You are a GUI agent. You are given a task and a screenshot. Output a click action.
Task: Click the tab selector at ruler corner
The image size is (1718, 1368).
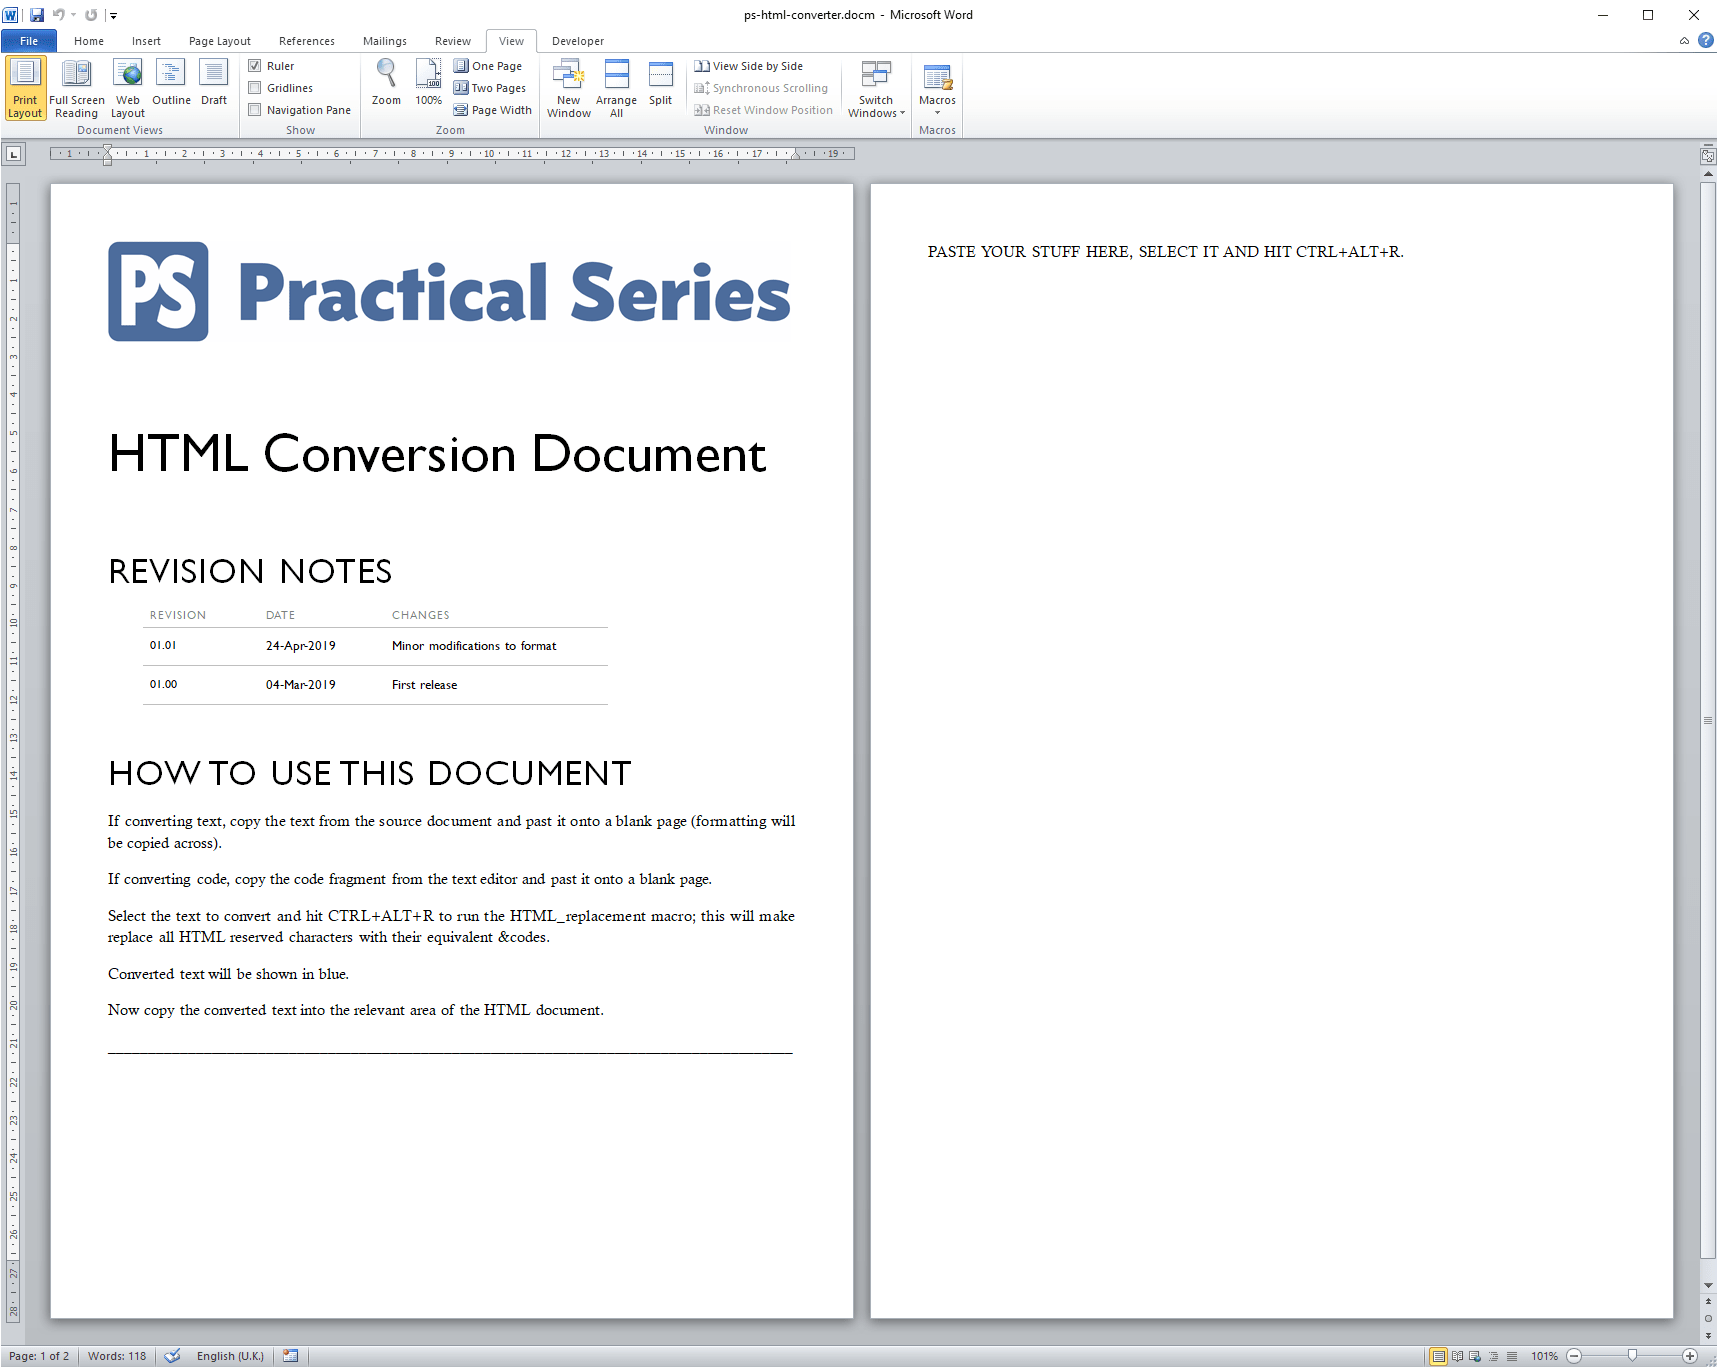point(13,154)
